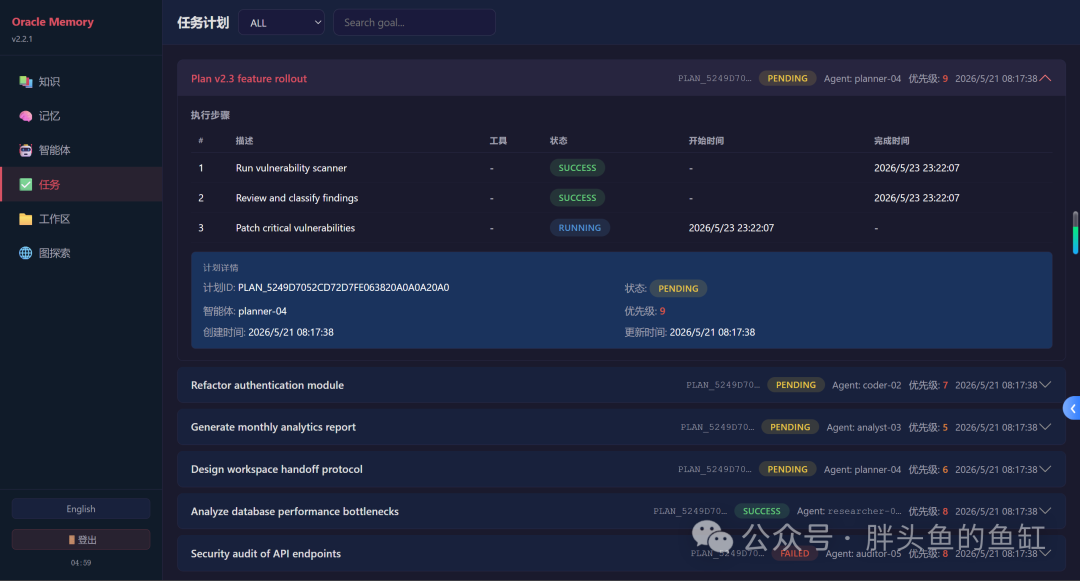Open the 智能体 agent robot icon

(25, 150)
